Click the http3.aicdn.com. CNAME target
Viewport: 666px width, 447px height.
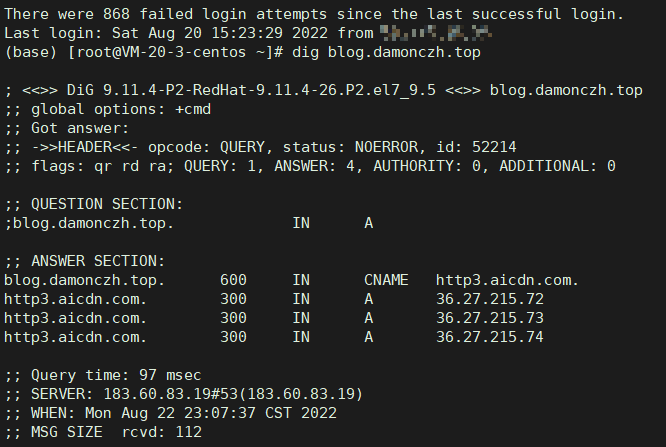(507, 280)
